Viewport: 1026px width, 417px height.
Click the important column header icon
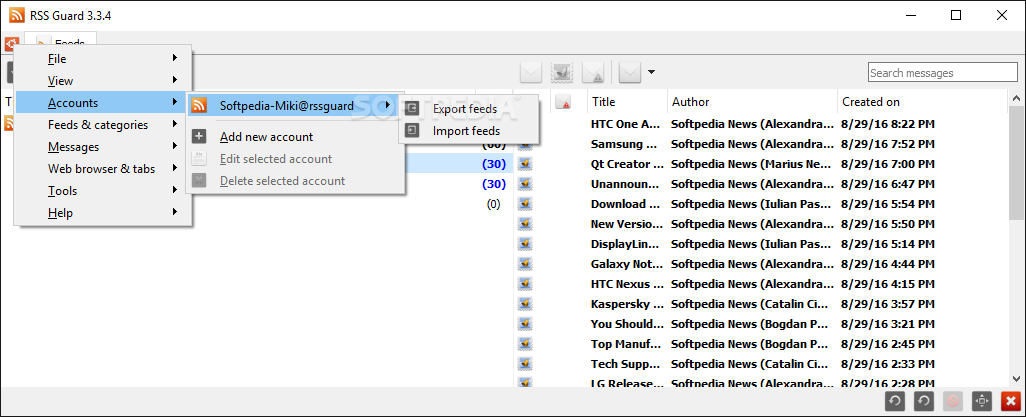coord(562,101)
